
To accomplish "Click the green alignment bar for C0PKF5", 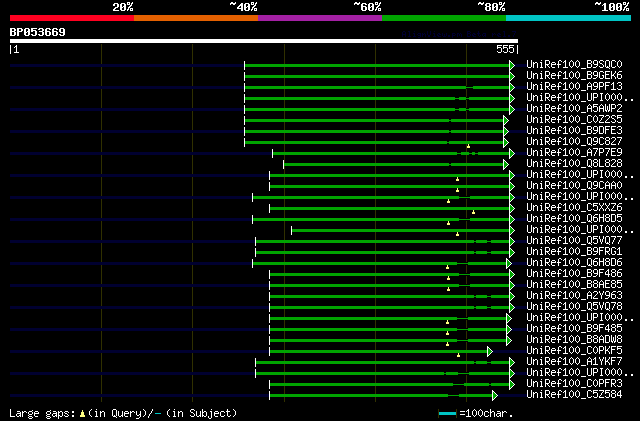I will tap(378, 352).
